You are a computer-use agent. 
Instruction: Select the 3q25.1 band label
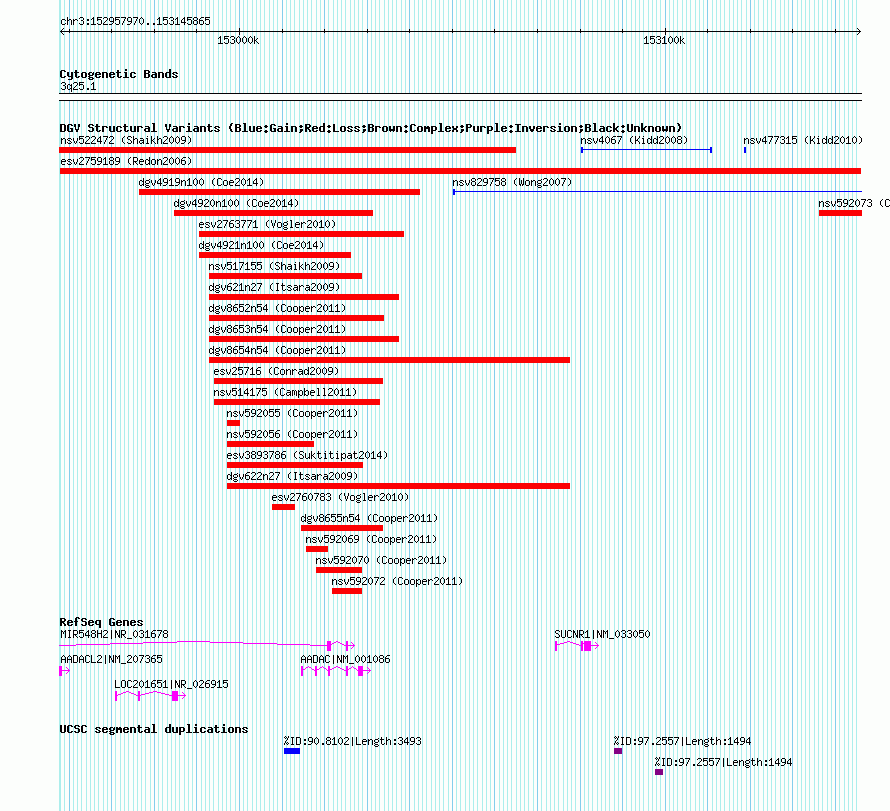tap(78, 86)
